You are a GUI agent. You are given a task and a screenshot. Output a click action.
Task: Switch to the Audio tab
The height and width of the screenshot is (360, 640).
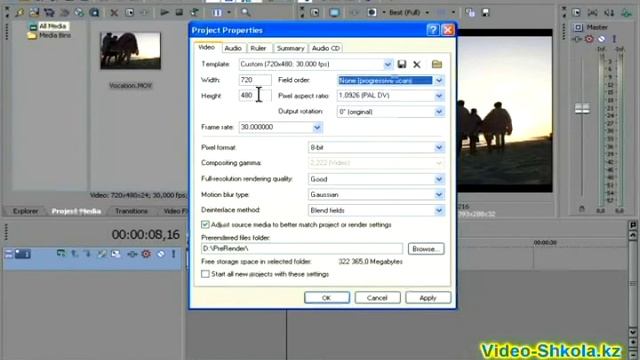[x=233, y=48]
